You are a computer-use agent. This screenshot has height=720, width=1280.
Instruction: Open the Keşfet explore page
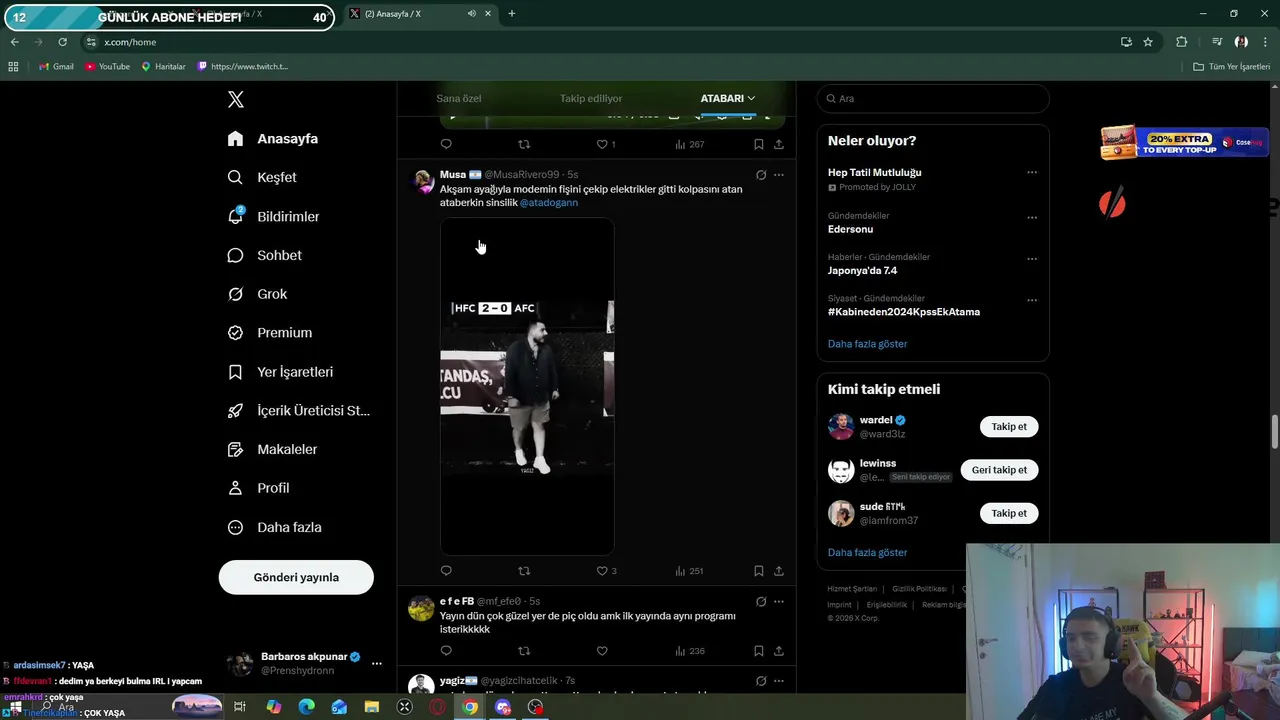point(262,177)
